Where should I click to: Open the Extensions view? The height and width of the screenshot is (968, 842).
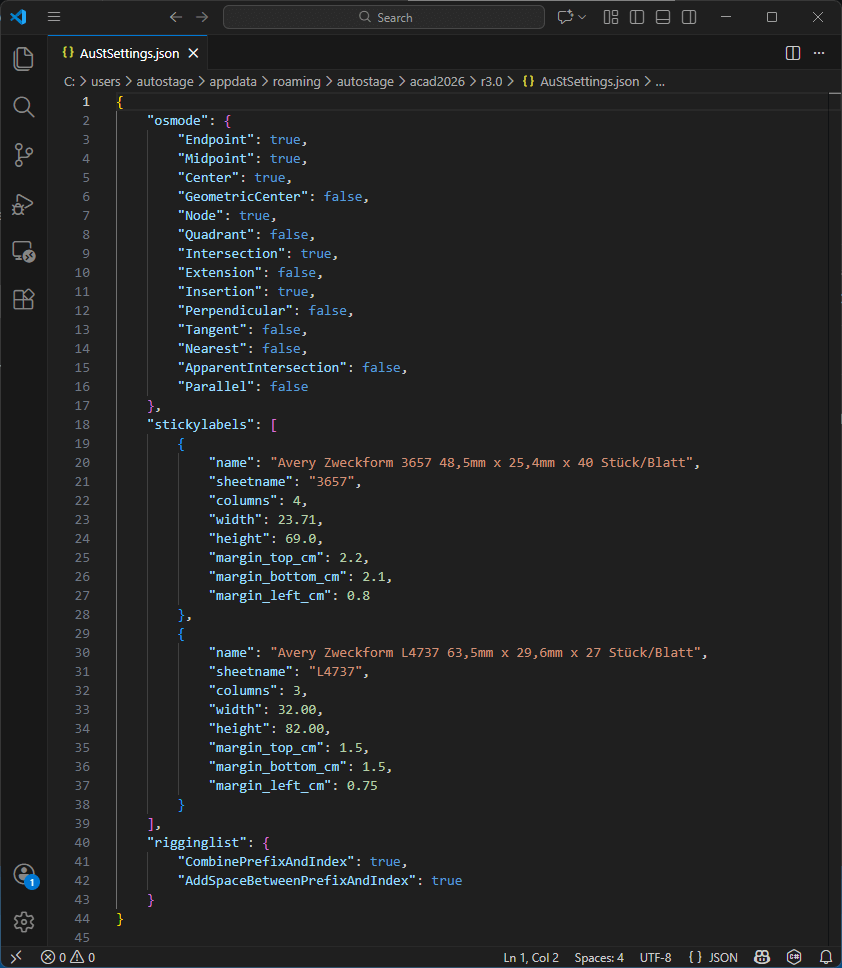point(24,299)
